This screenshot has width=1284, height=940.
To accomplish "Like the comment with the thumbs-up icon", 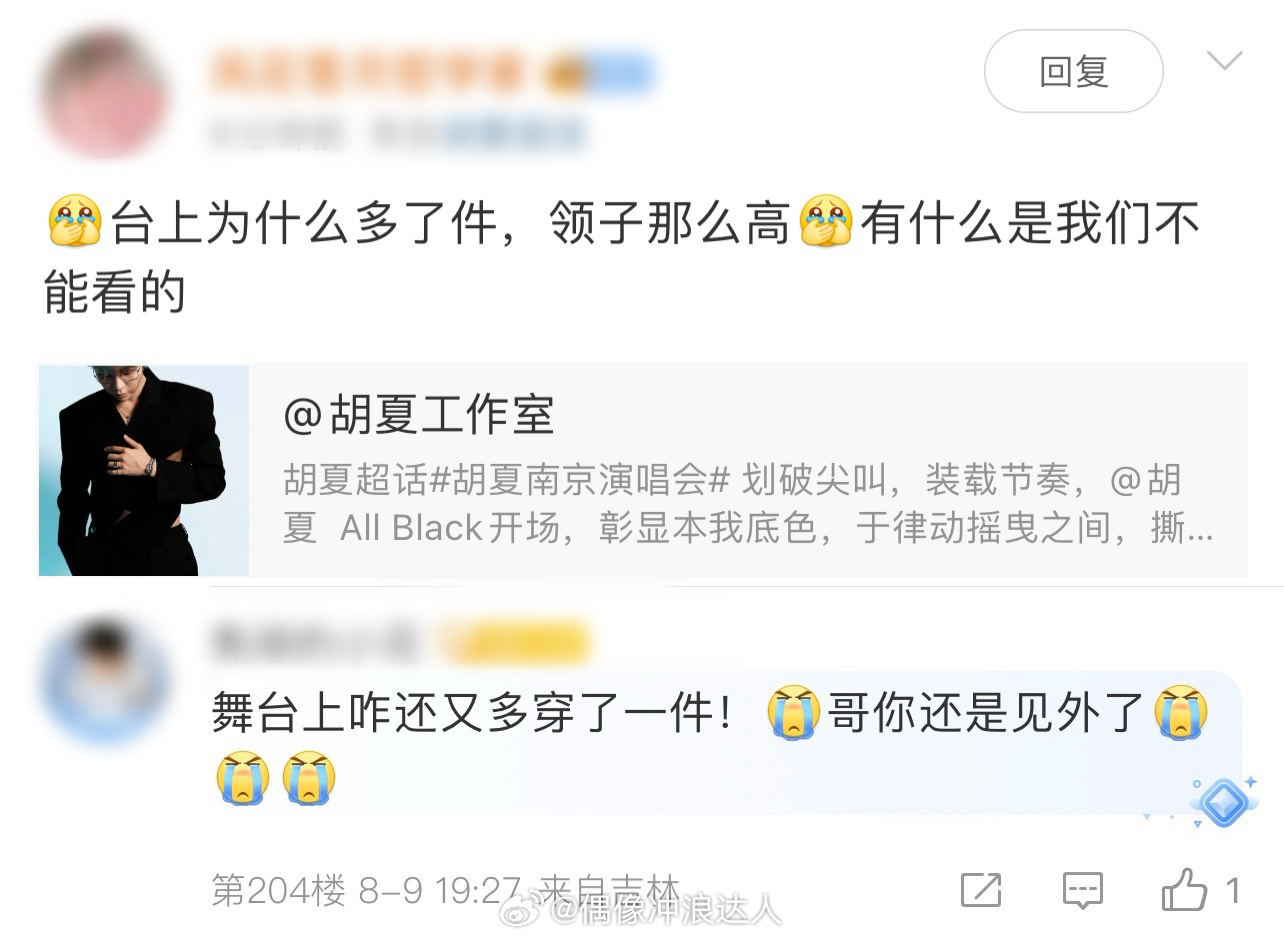I will [1185, 889].
